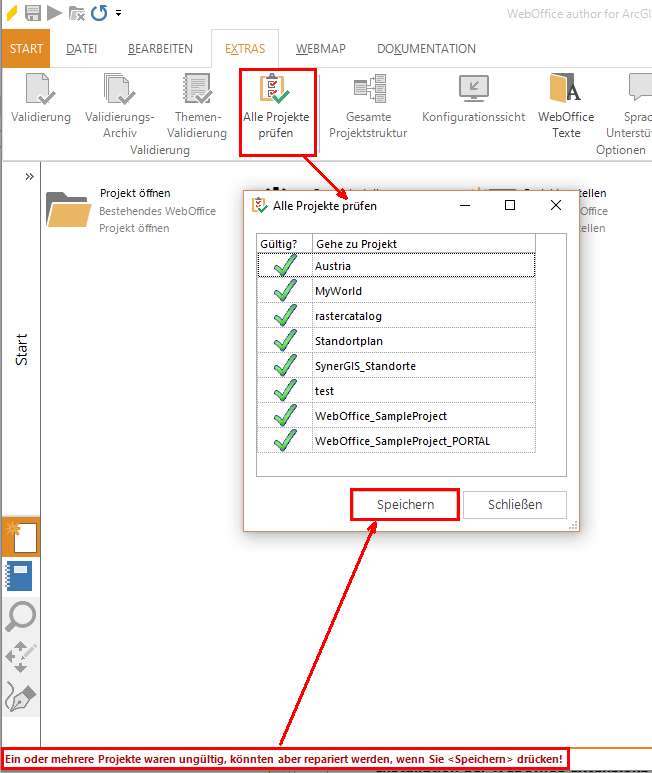Click the Speichern button
The height and width of the screenshot is (773, 652).
(x=405, y=504)
